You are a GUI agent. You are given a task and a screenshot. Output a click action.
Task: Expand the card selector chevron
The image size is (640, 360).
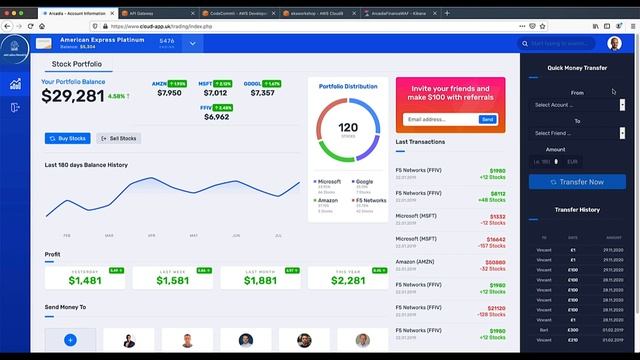[x=193, y=43]
